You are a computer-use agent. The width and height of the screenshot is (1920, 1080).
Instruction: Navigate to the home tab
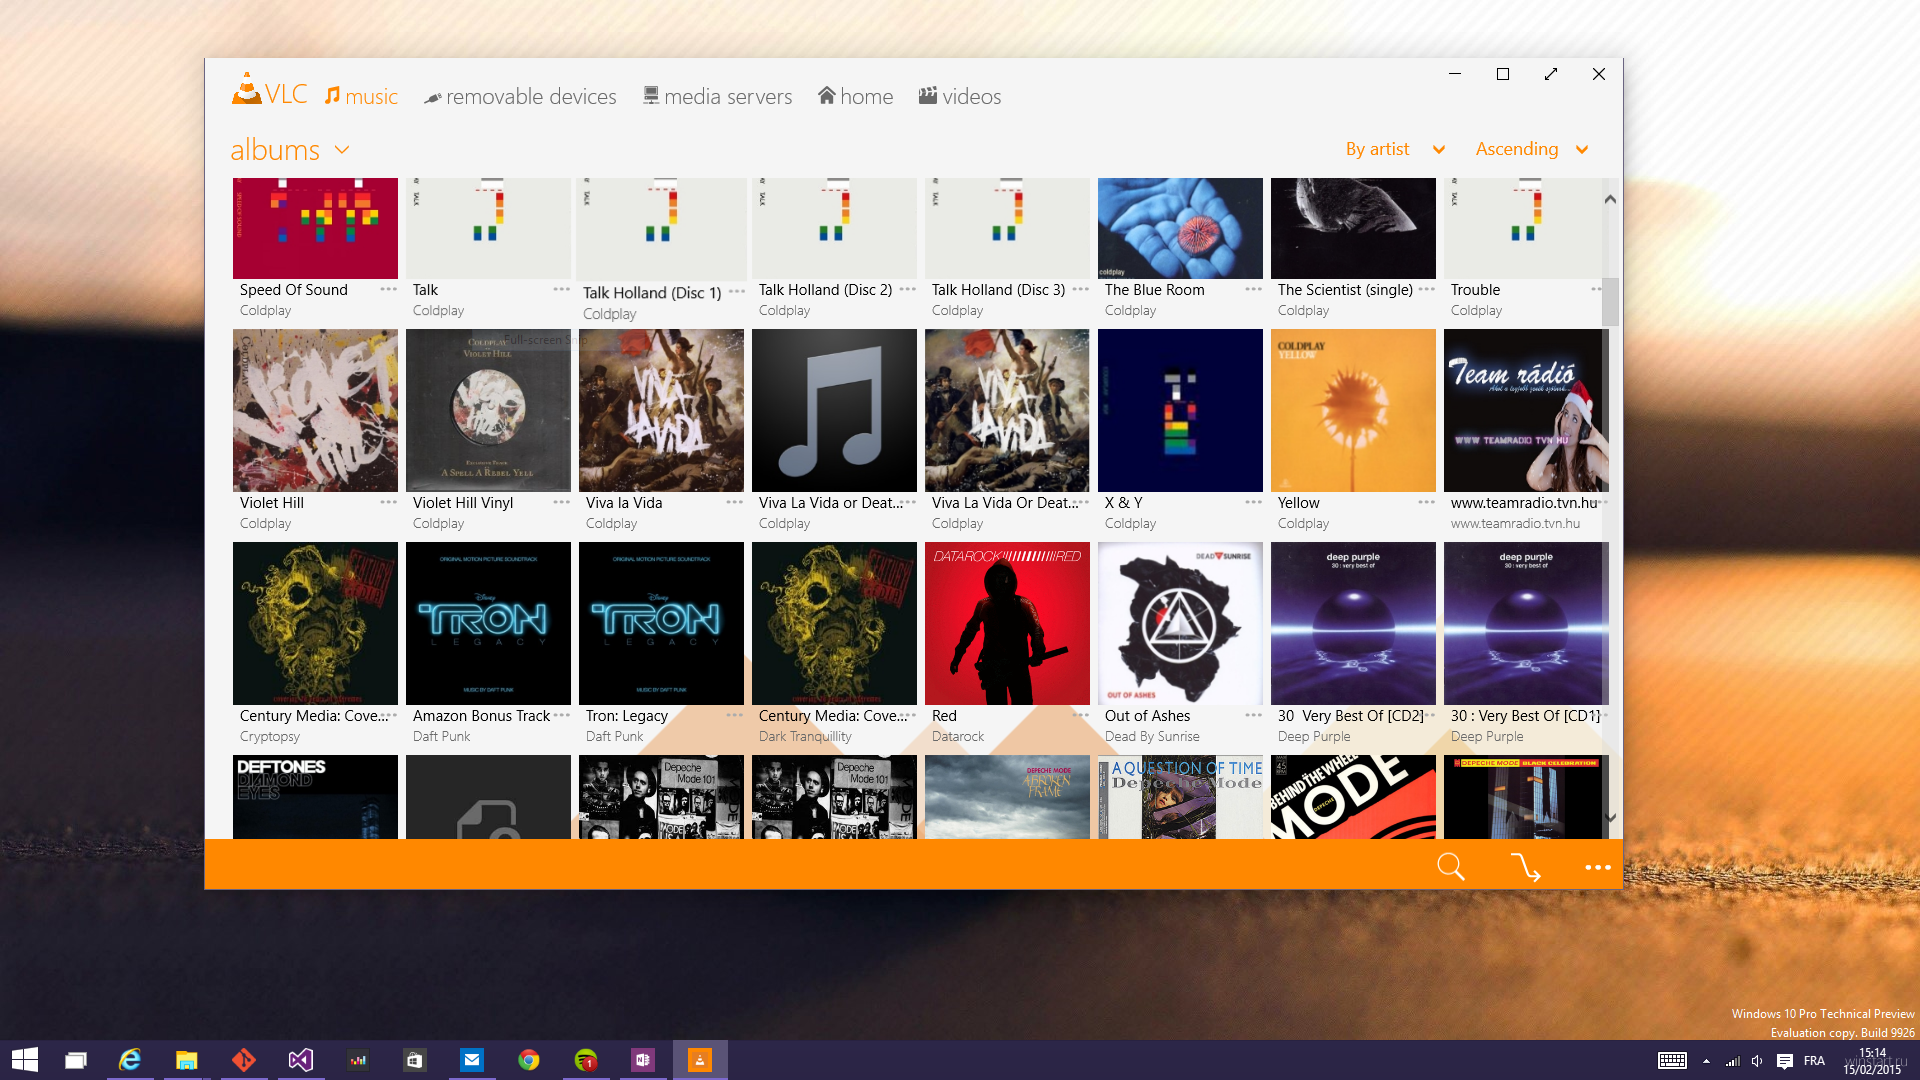pos(855,96)
